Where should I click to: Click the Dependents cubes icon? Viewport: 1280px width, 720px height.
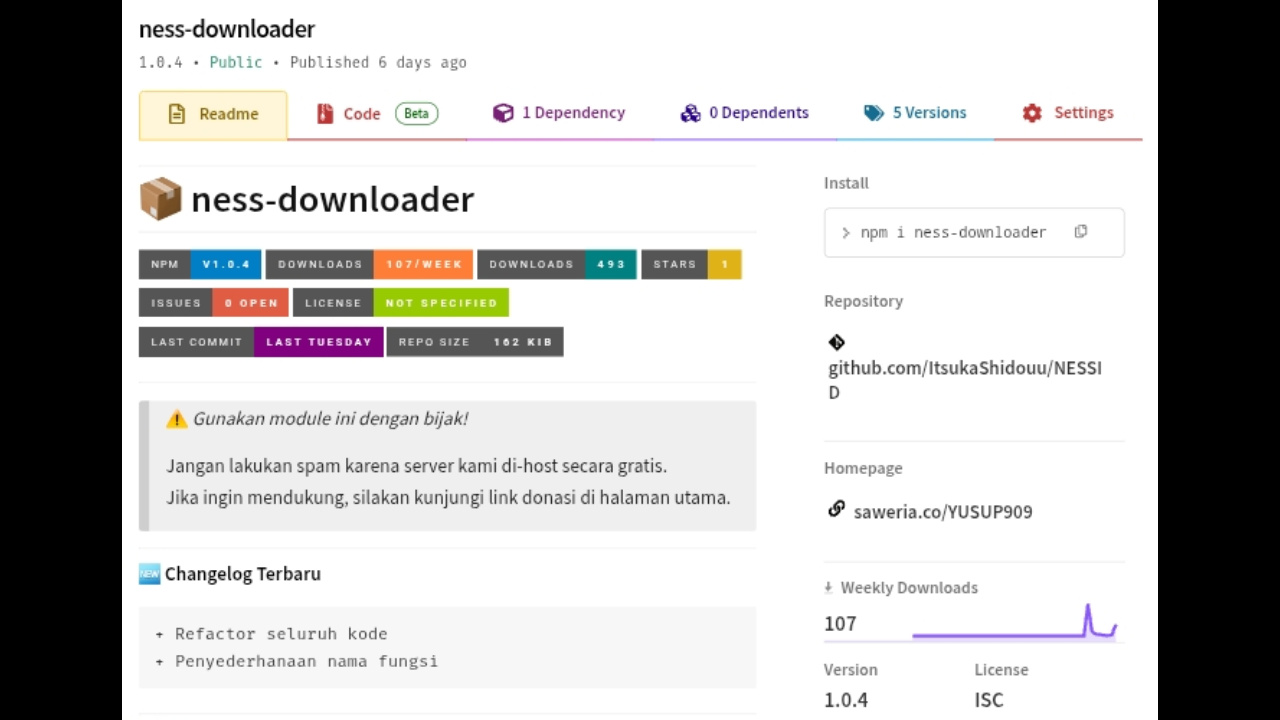click(690, 113)
